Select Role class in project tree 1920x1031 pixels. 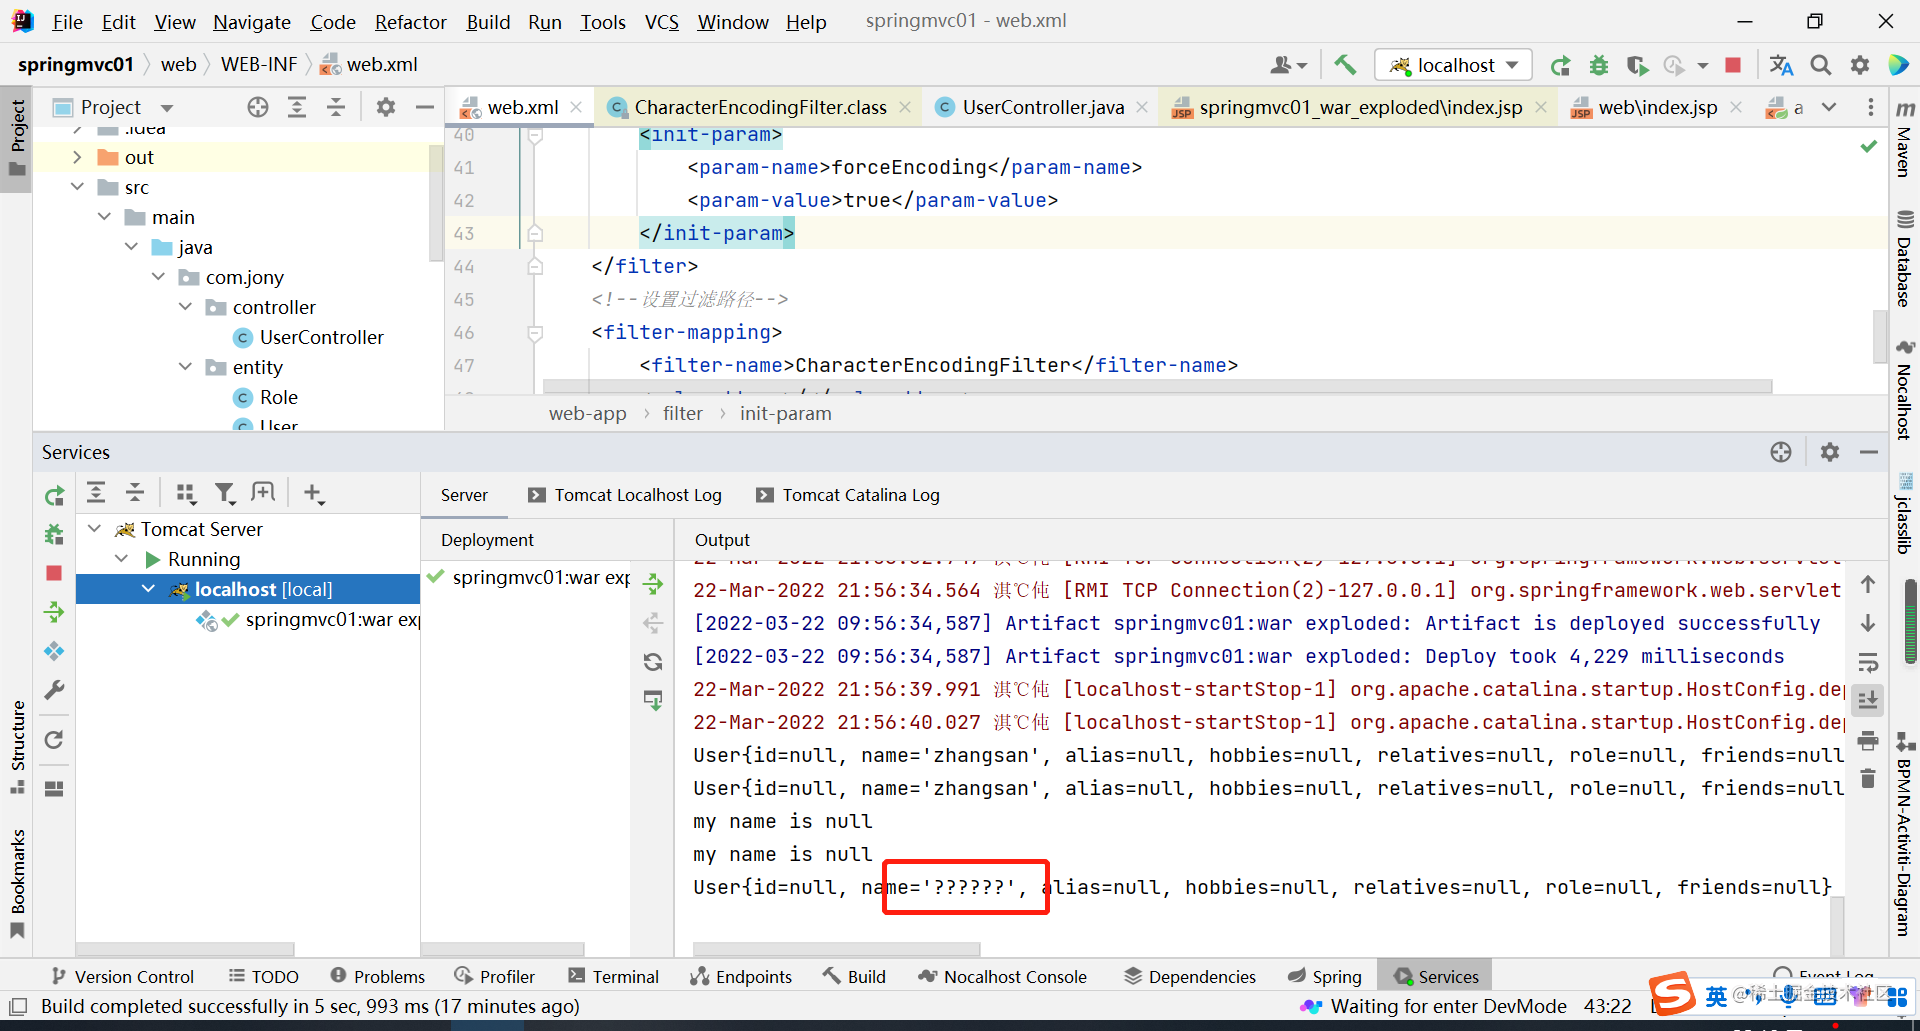(x=278, y=397)
